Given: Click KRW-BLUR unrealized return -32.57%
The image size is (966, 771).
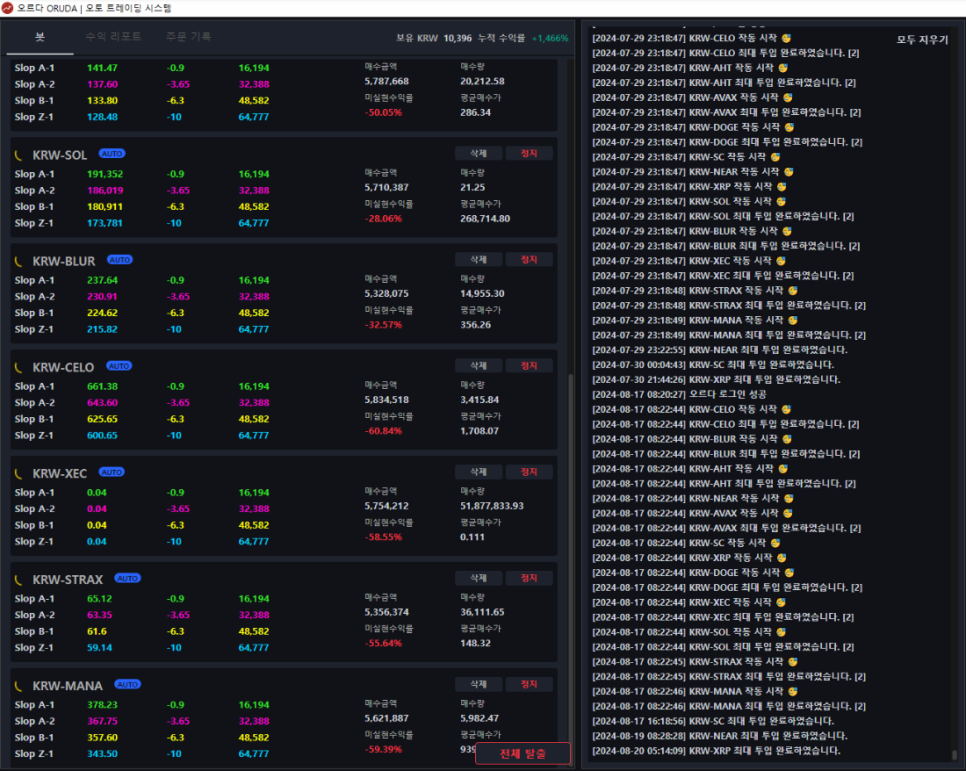Looking at the screenshot, I should pyautogui.click(x=383, y=325).
